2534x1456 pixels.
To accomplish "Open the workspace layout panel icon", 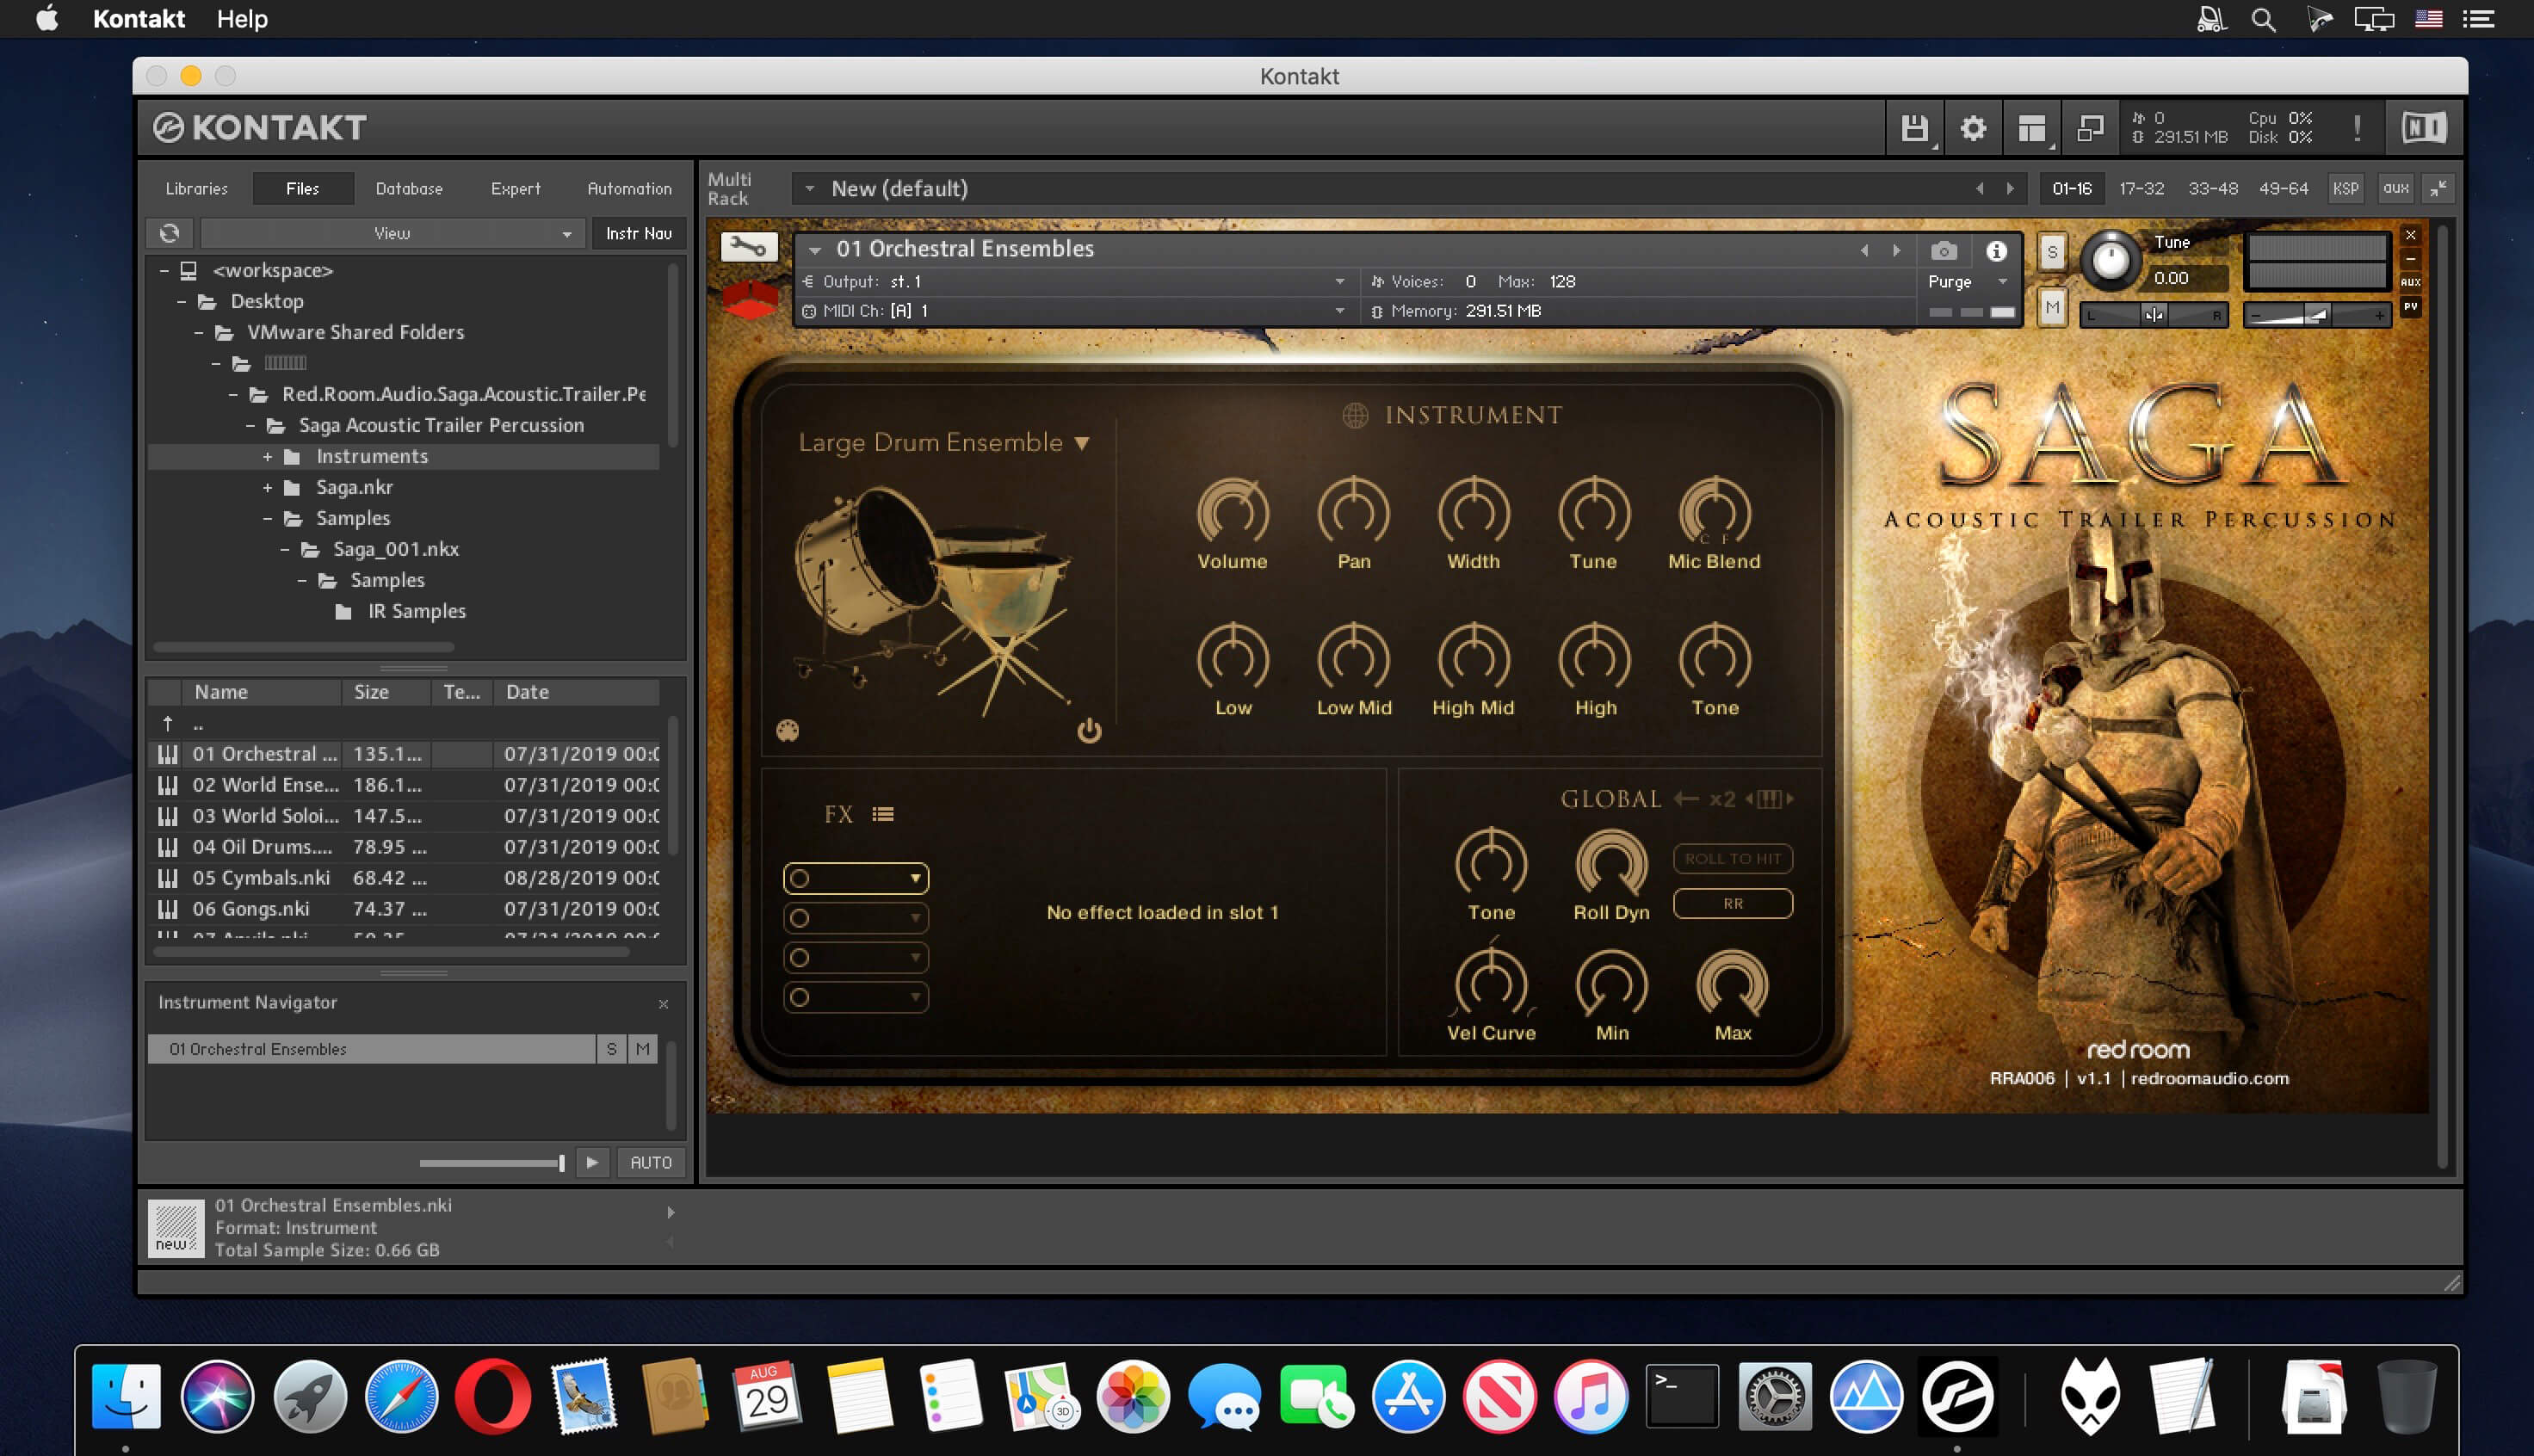I will (2031, 128).
